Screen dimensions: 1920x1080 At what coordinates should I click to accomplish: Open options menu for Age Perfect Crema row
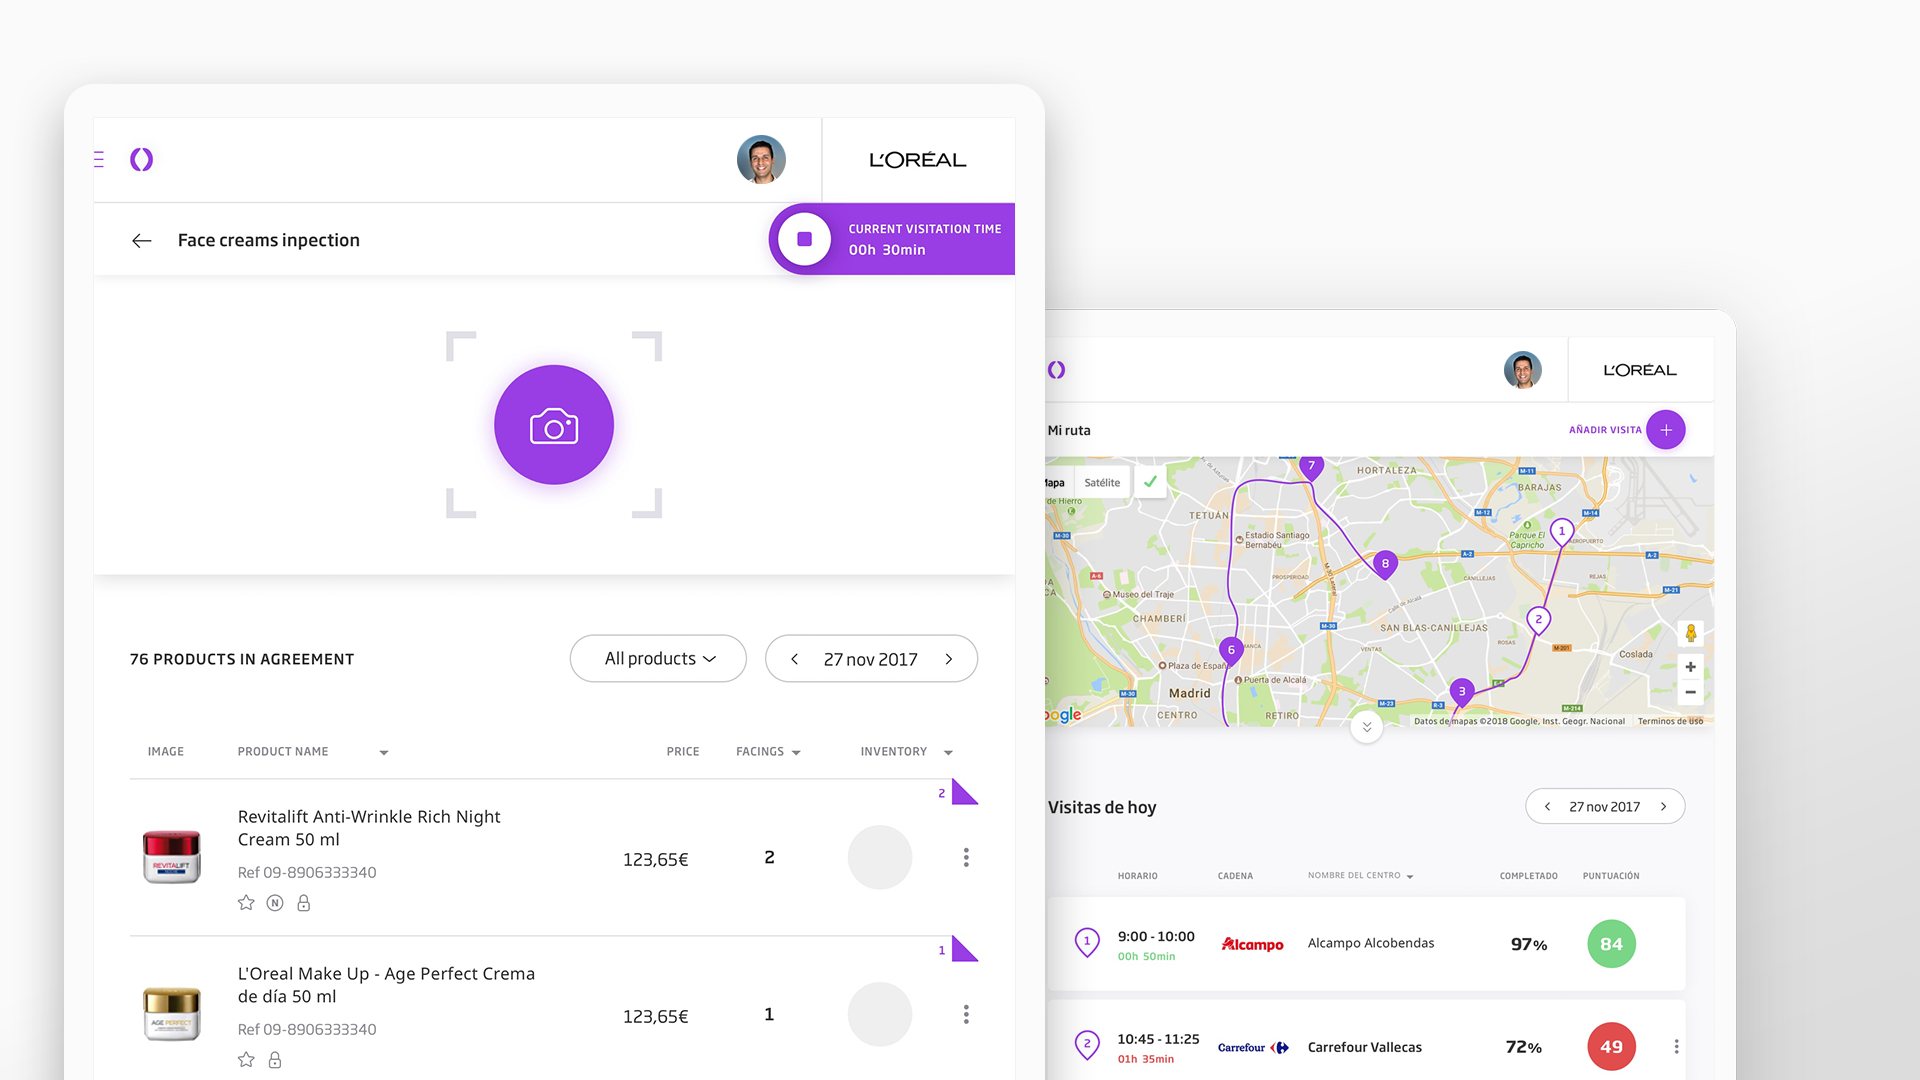(x=966, y=1014)
